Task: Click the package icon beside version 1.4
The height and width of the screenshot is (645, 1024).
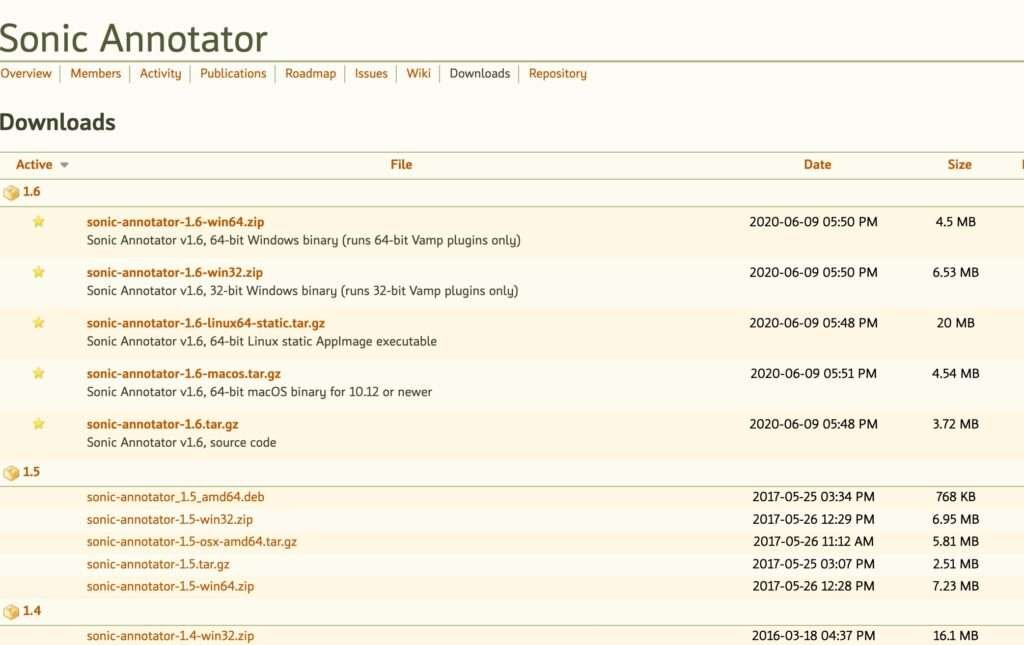Action: 11,612
